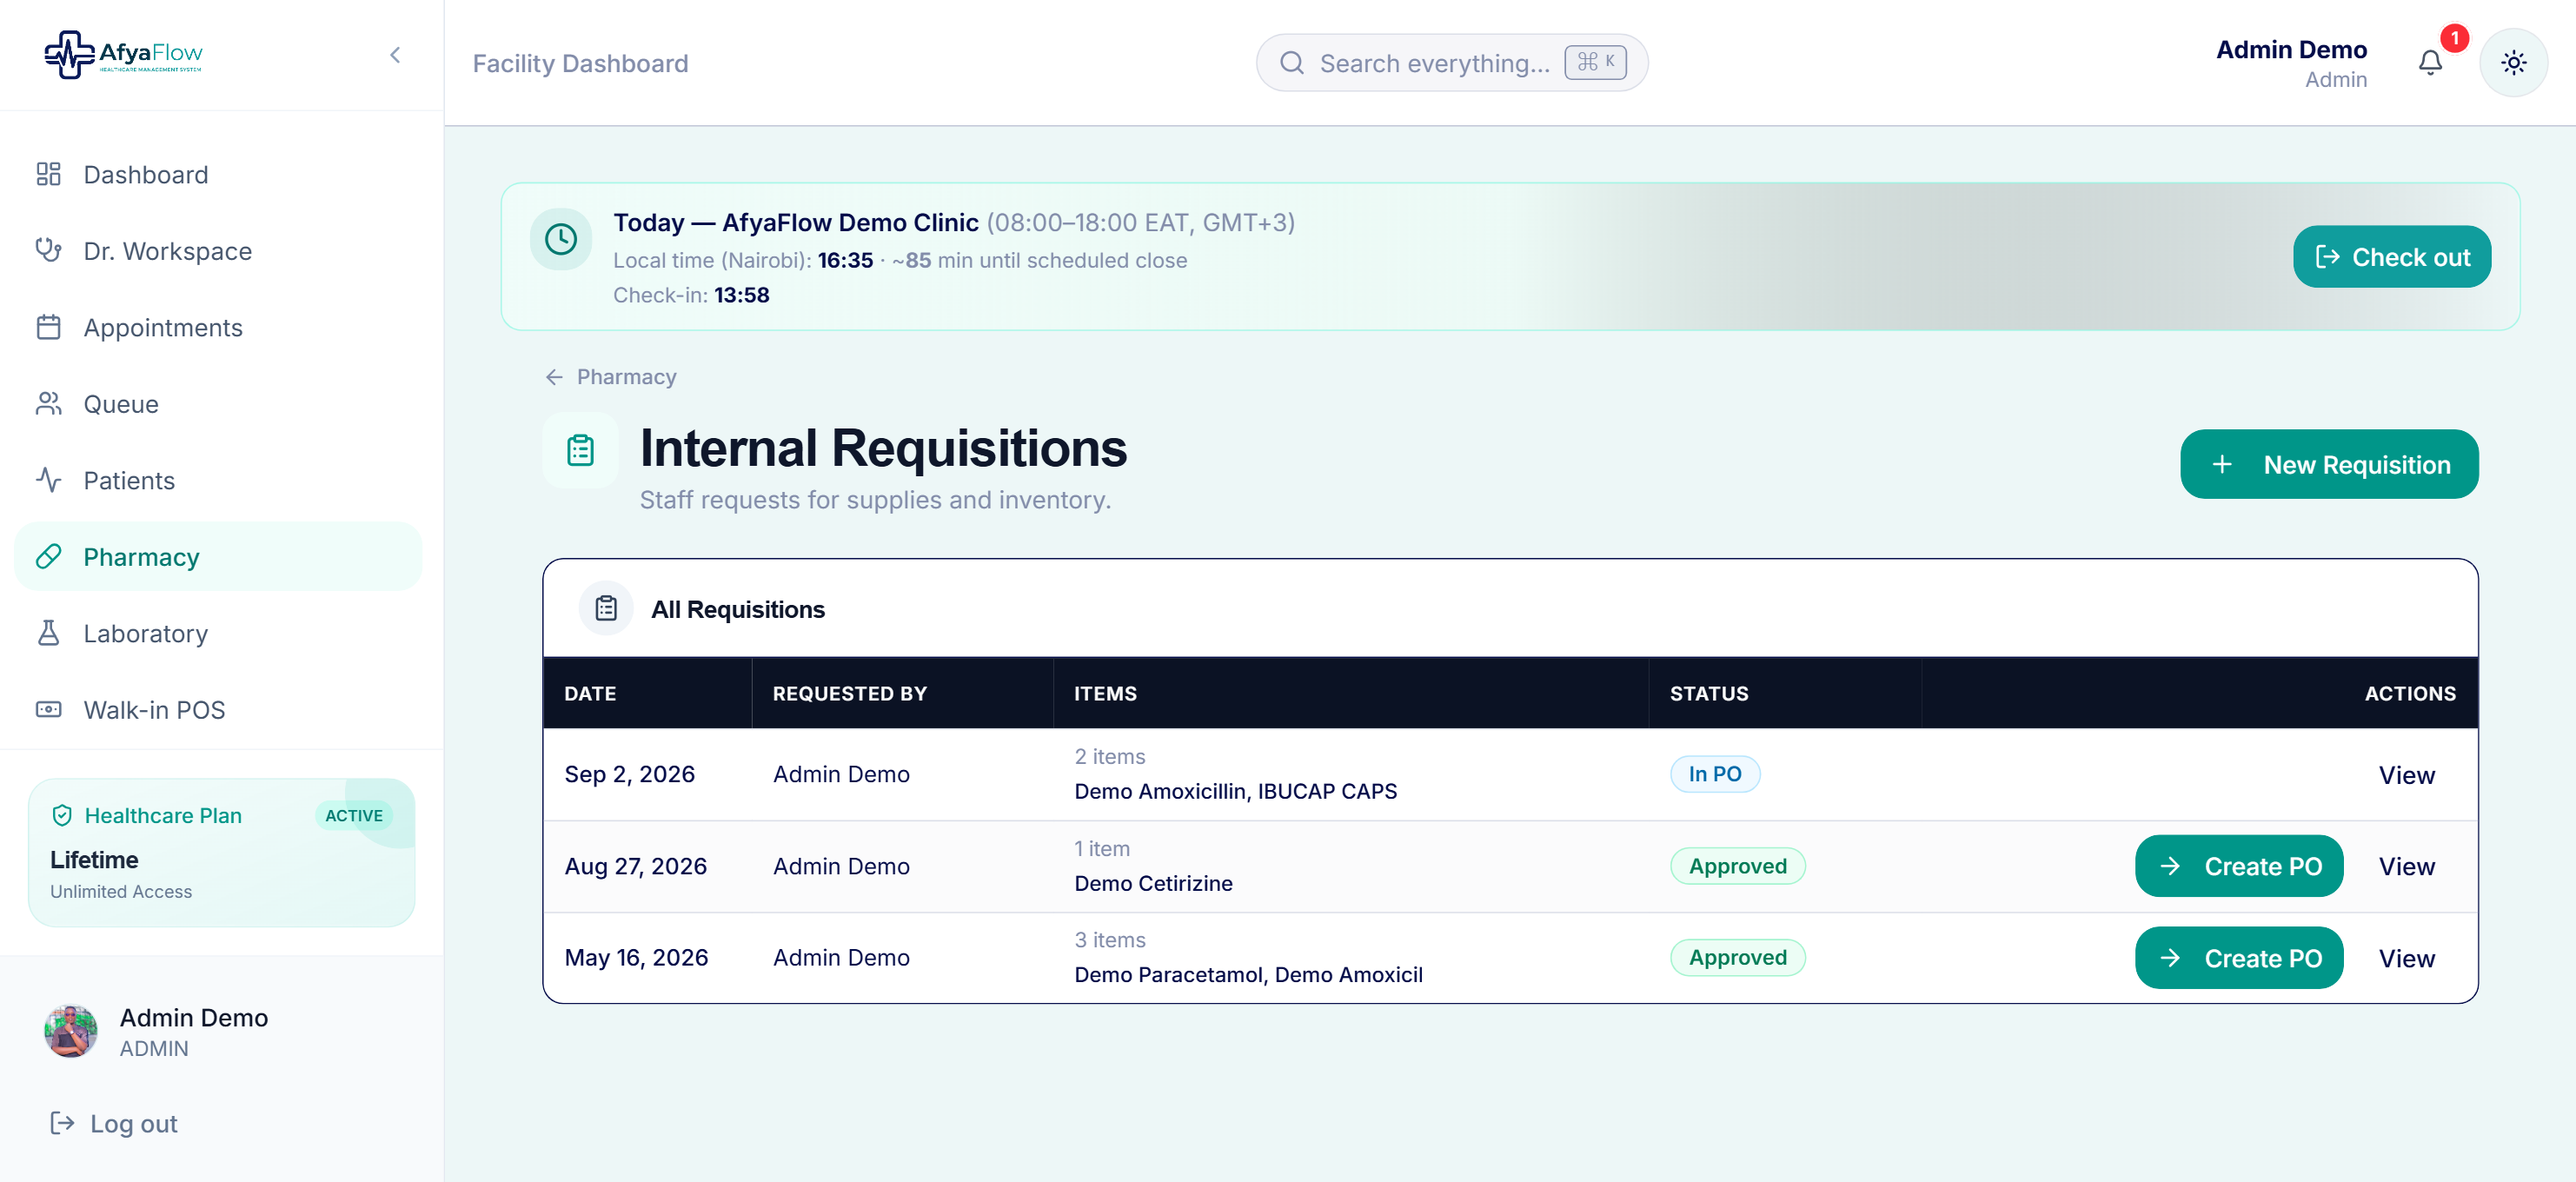Click the cash icon beside Walk-in POS
This screenshot has height=1182, width=2576.
click(48, 709)
